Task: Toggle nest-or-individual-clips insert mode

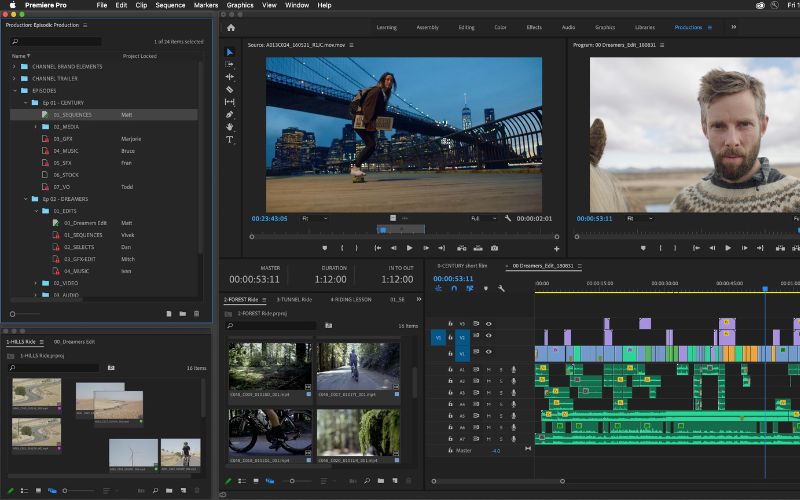Action: 438,289
